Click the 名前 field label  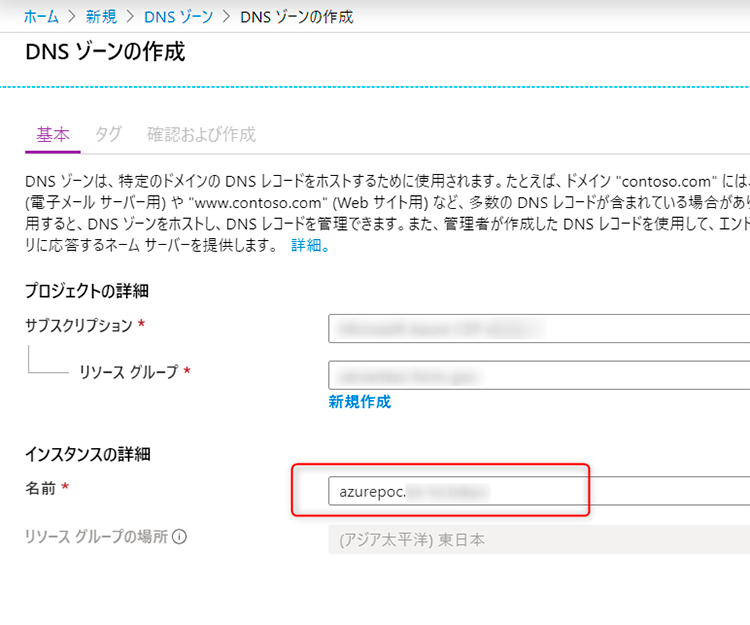click(x=41, y=487)
